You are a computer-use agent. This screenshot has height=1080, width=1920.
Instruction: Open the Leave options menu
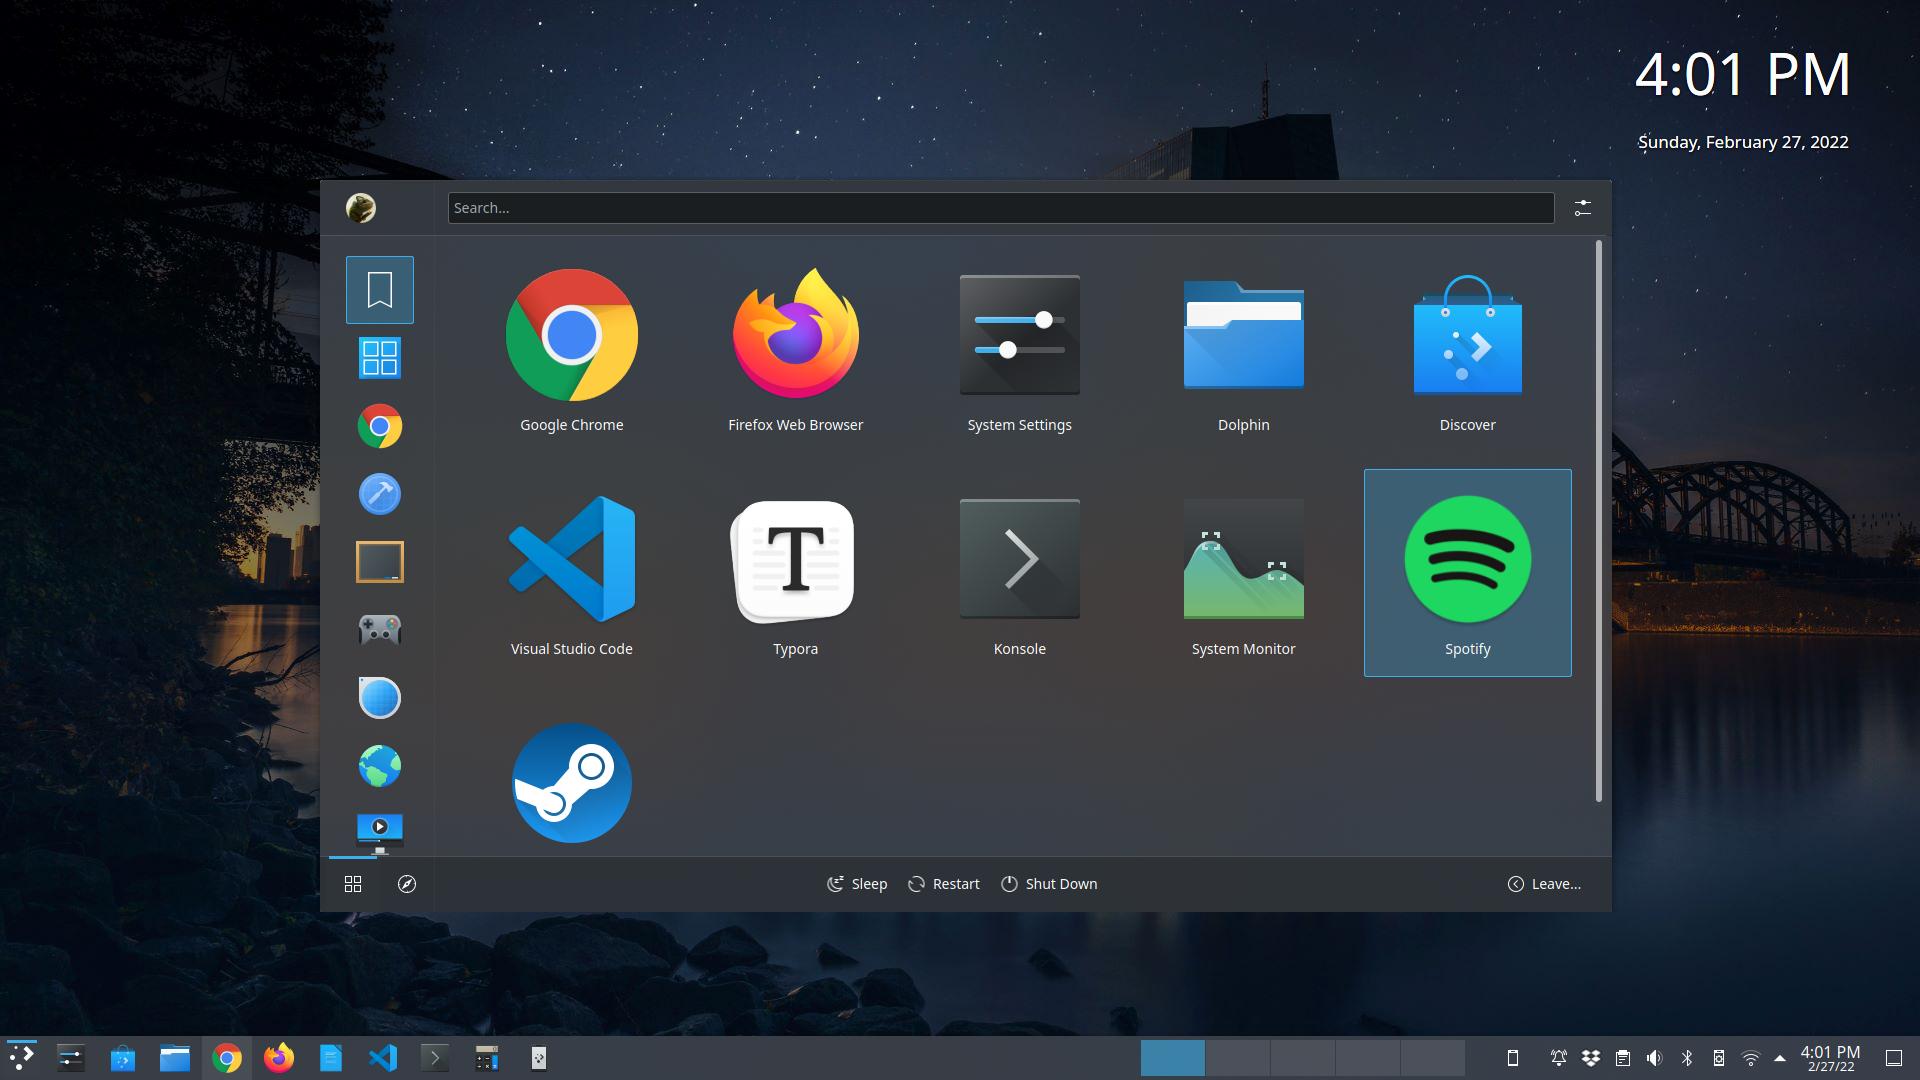coord(1544,884)
